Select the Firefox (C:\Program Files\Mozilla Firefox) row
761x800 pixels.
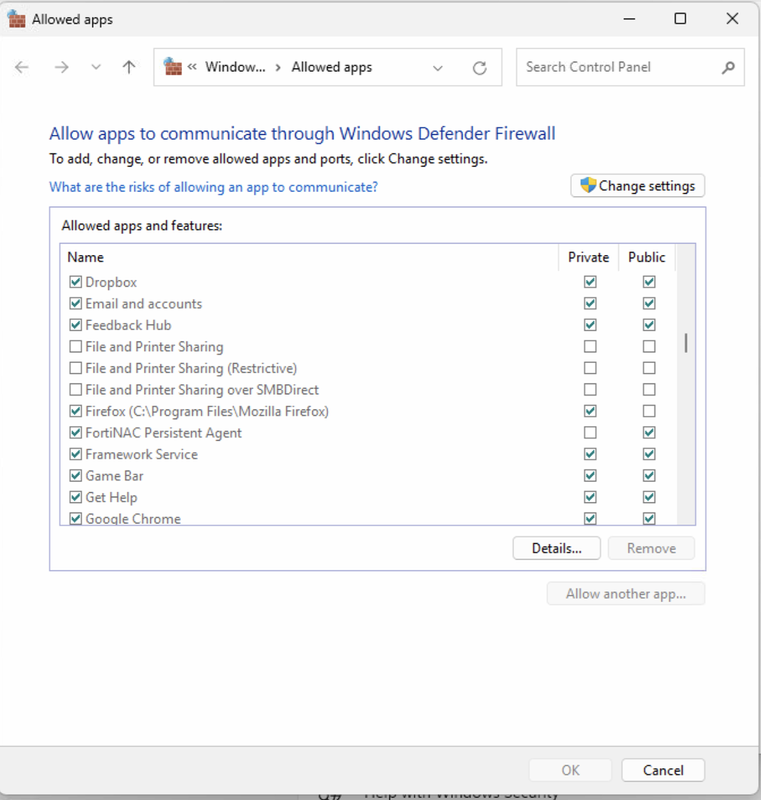(207, 411)
